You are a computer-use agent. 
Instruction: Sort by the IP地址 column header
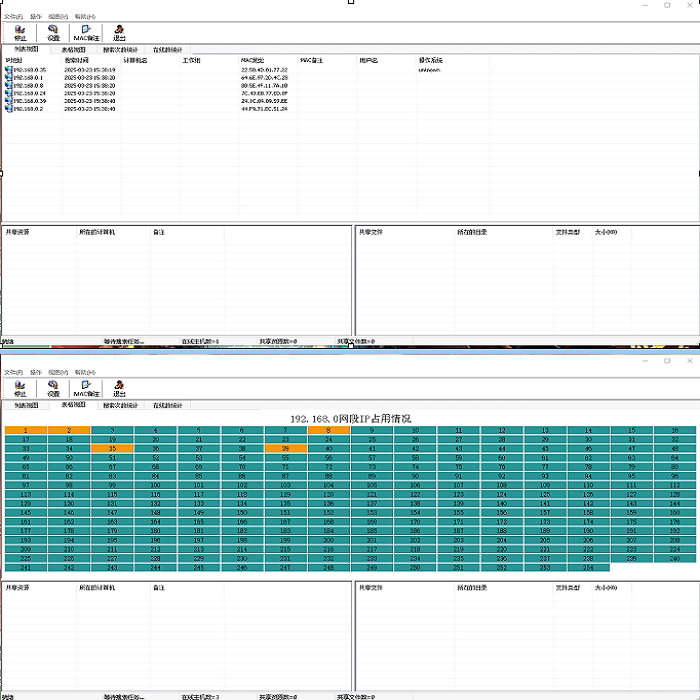click(32, 60)
